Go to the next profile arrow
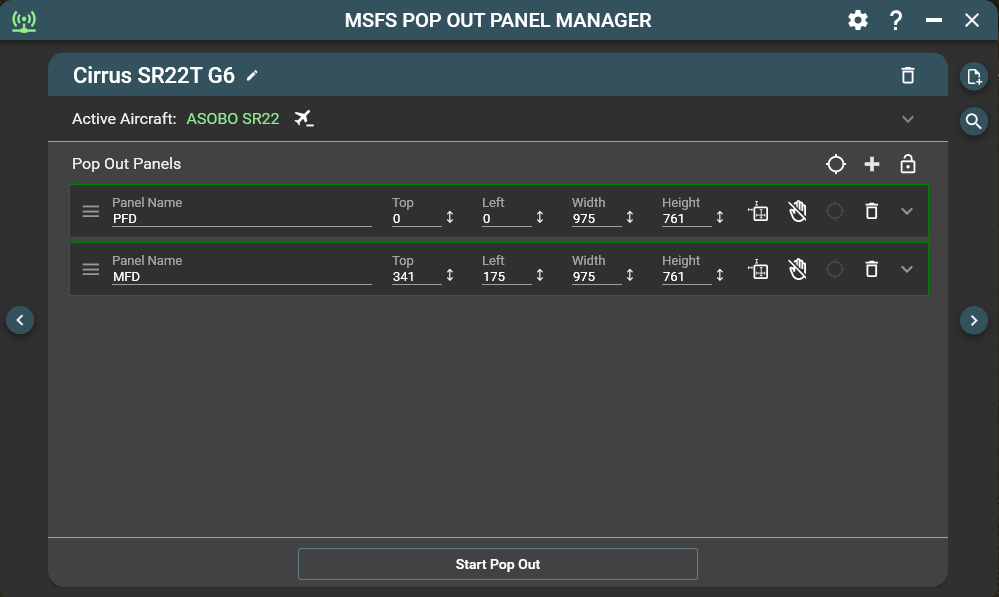This screenshot has height=597, width=999. pyautogui.click(x=974, y=320)
